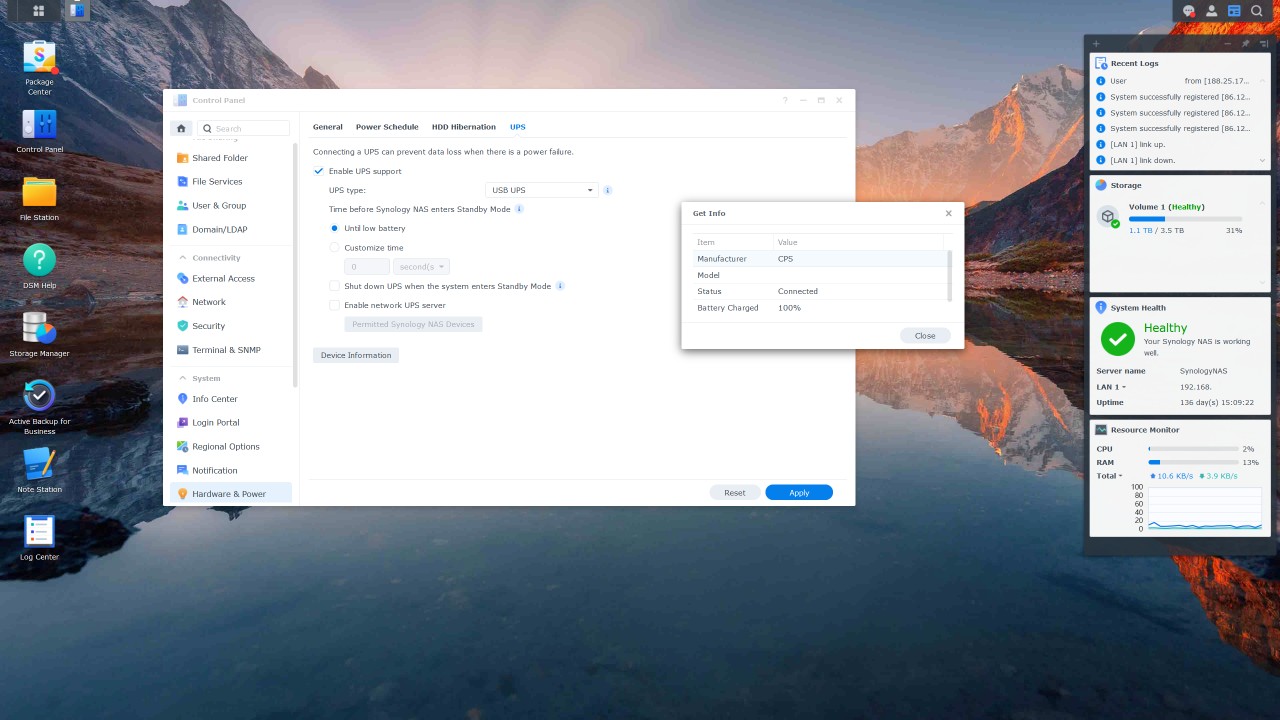Screen dimensions: 1280x720
Task: Switch to the HDD Hibernation tab
Action: [463, 127]
